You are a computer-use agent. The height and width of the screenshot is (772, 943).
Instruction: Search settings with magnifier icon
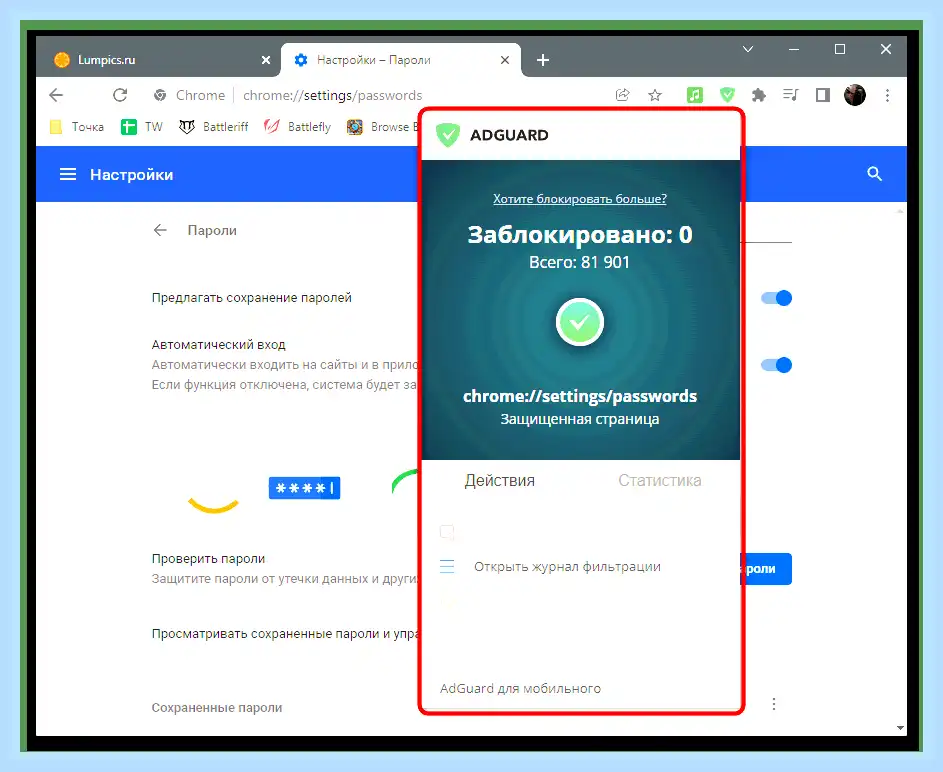[874, 174]
